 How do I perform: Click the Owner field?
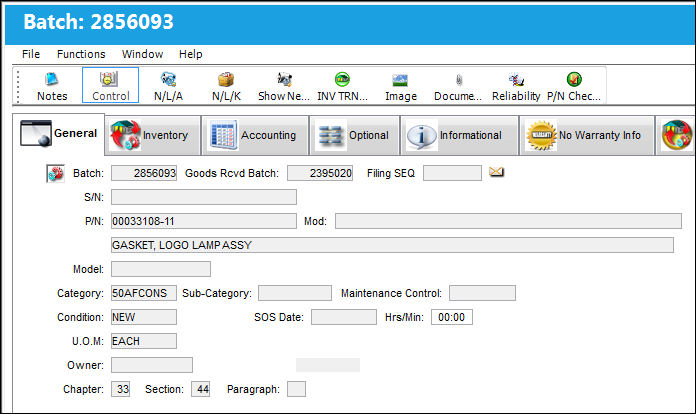tap(152, 365)
